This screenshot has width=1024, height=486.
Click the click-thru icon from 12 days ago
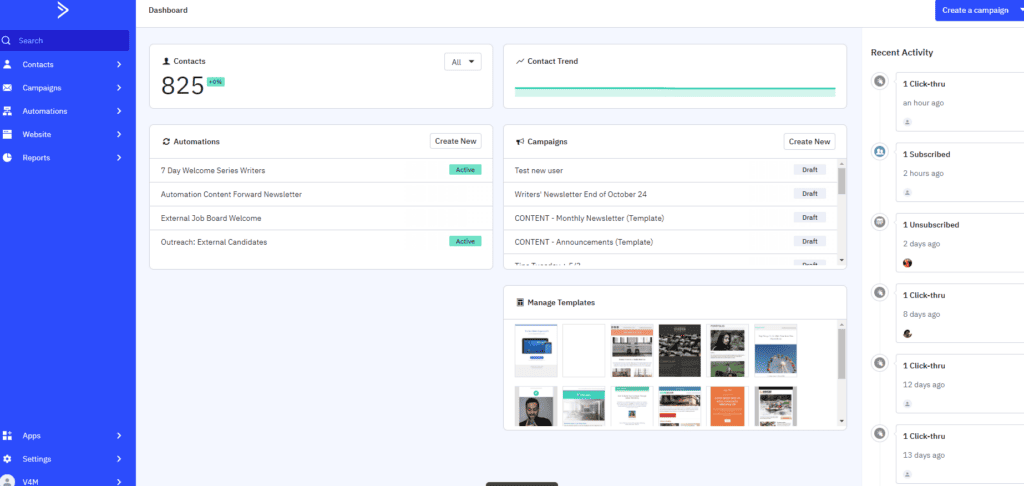tap(880, 363)
